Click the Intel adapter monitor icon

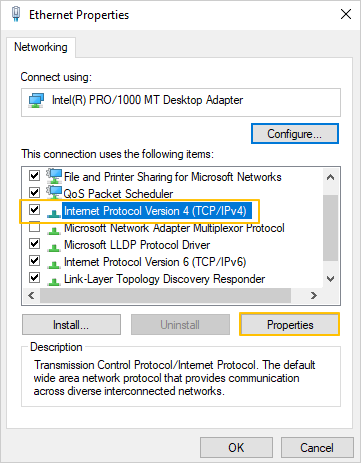36,100
